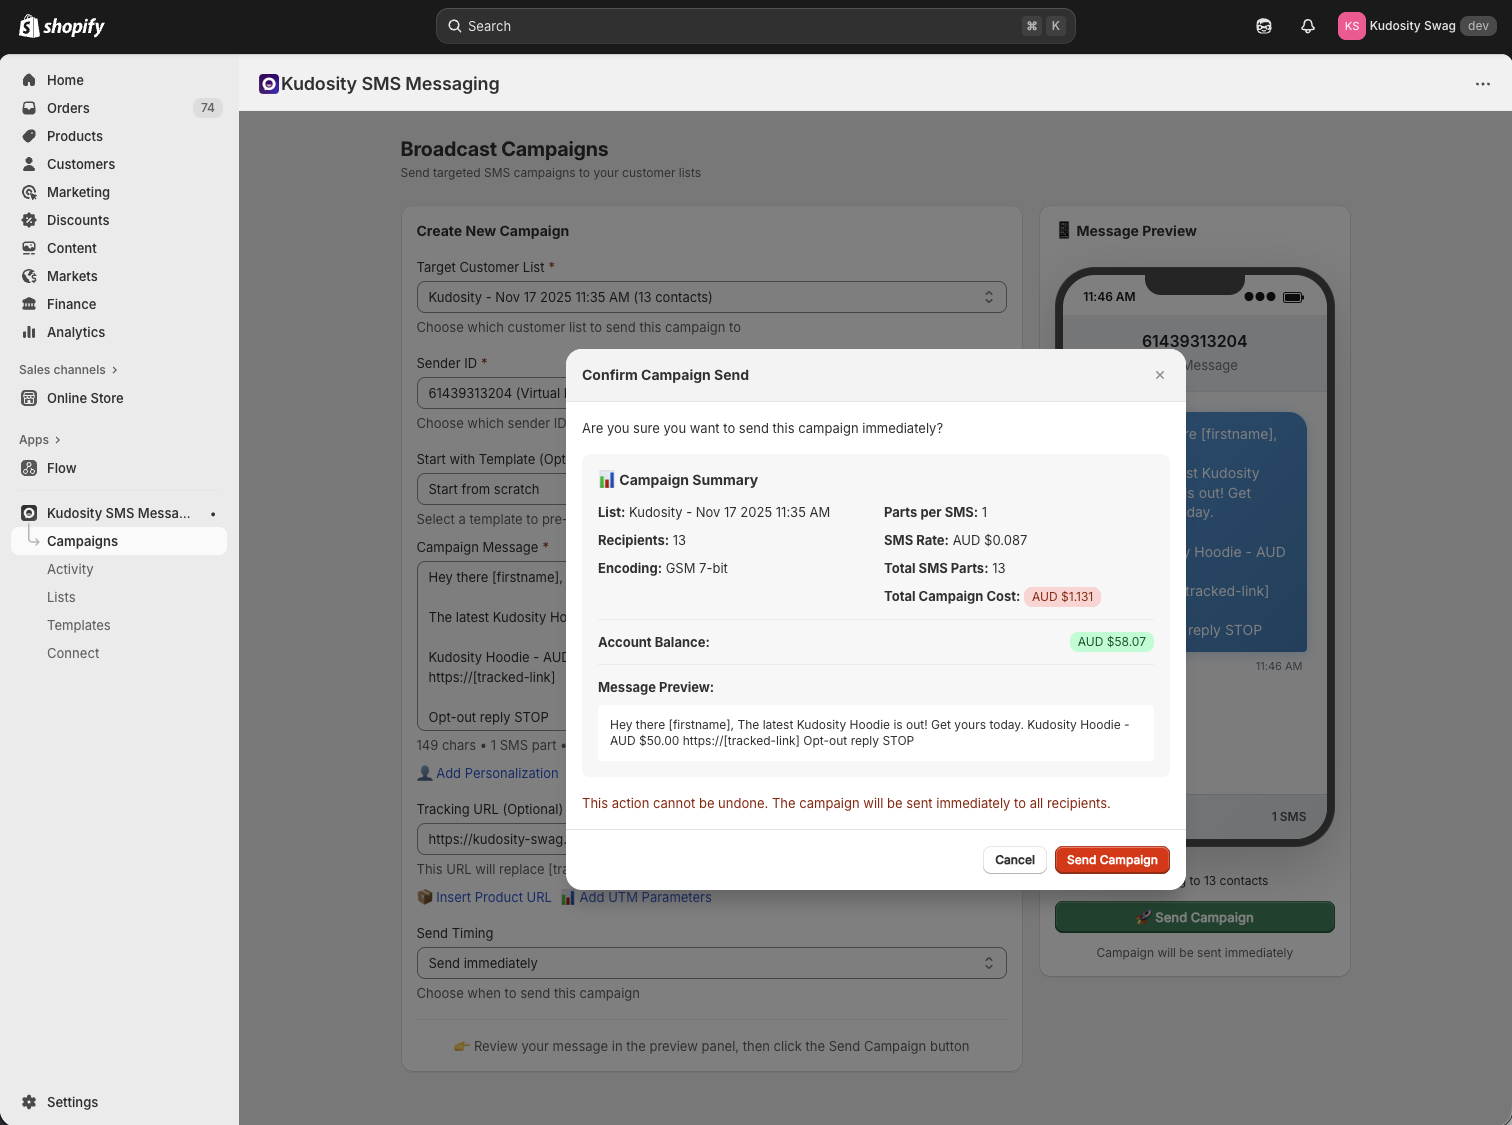This screenshot has height=1125, width=1512.
Task: Click the Online Store icon
Action: 29,398
